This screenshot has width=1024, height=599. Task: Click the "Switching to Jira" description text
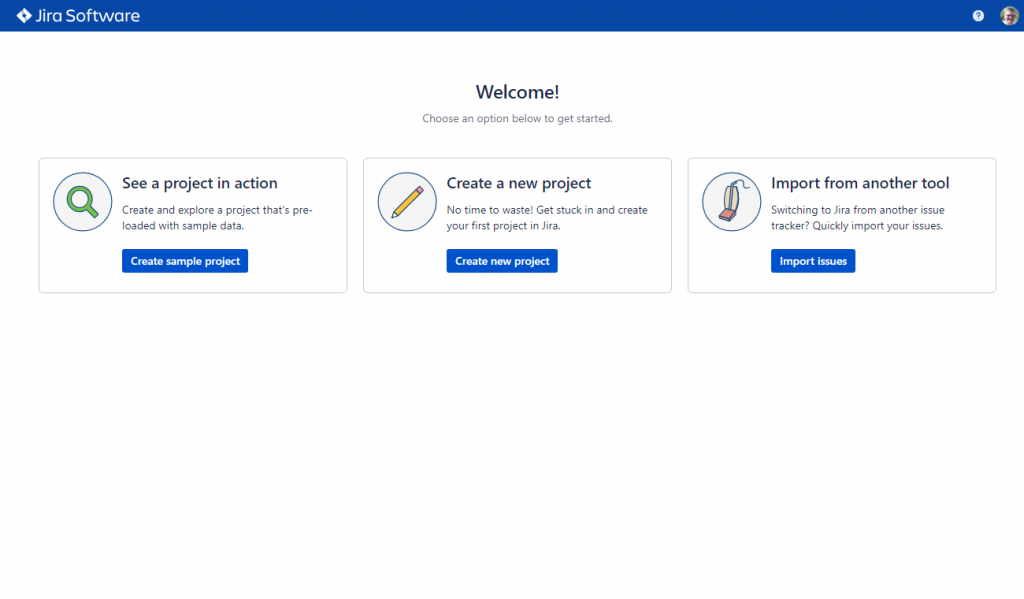(857, 218)
